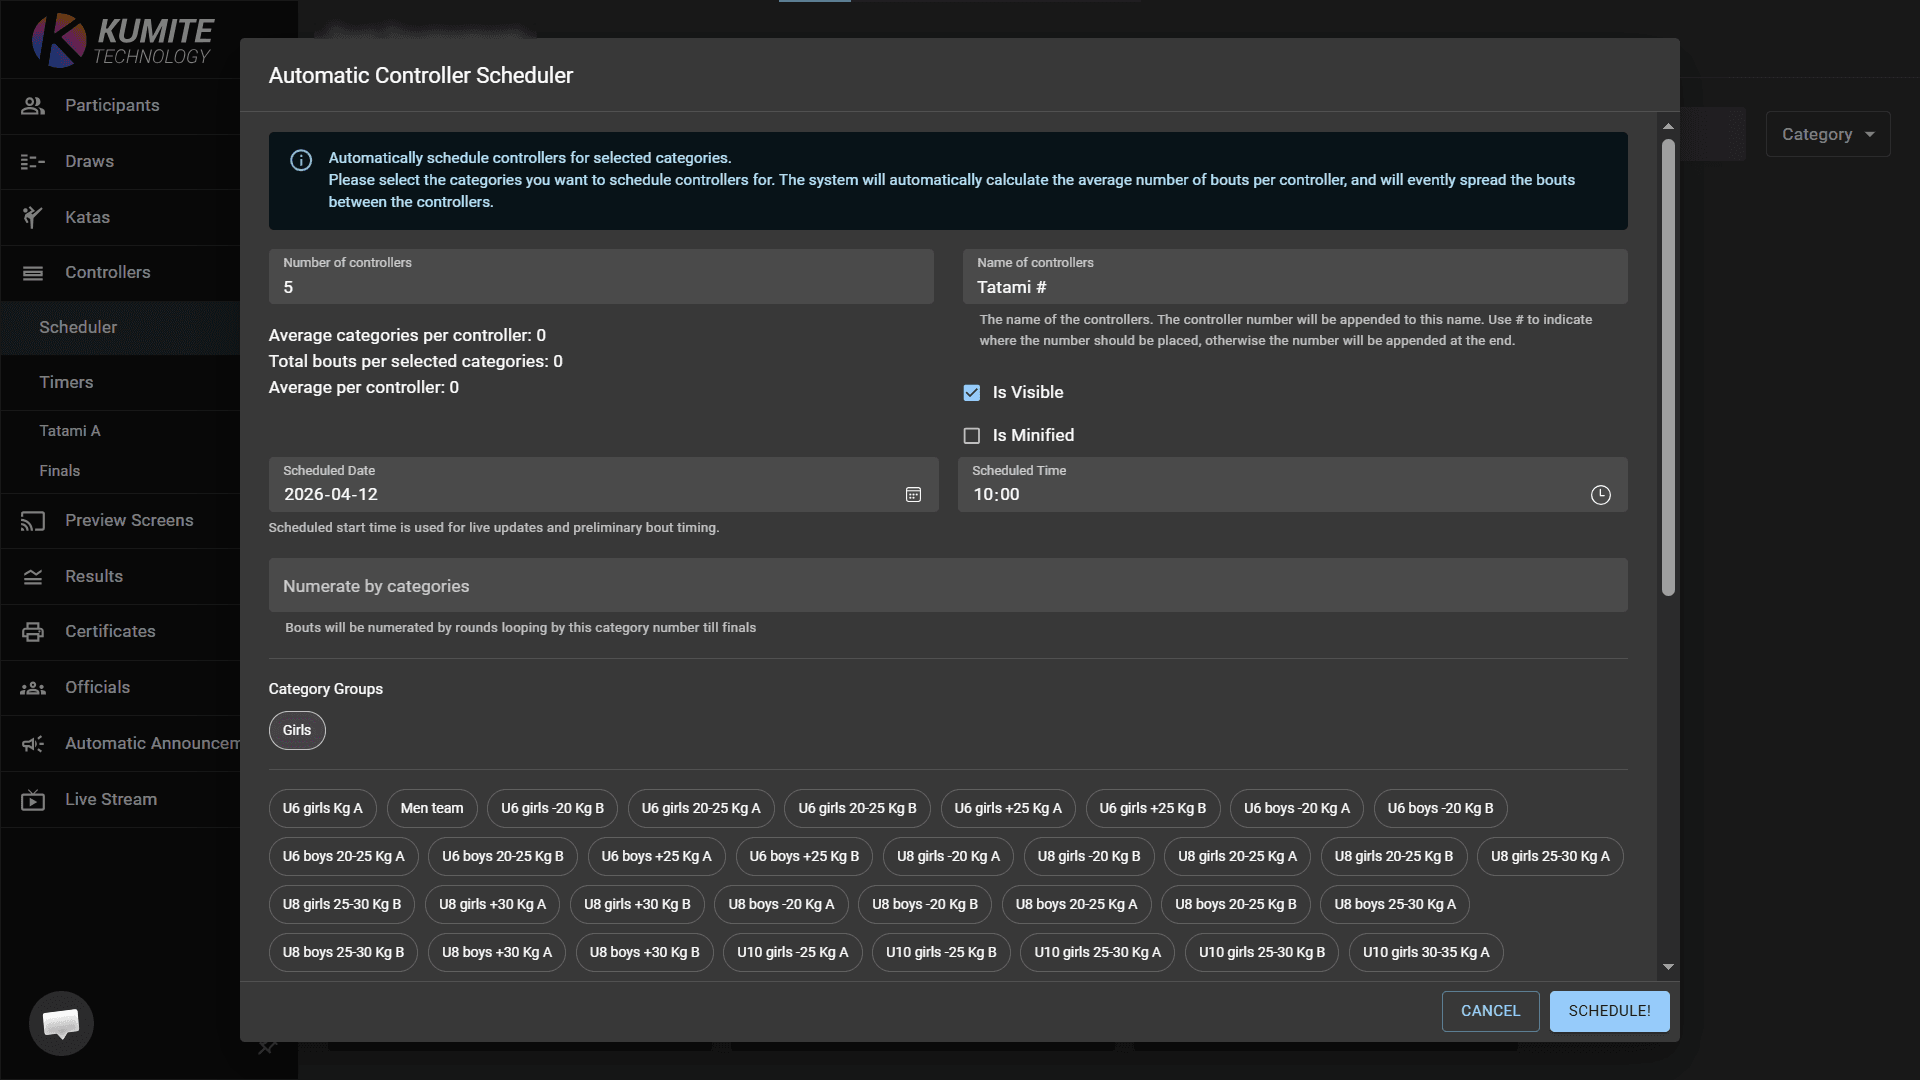Viewport: 1920px width, 1080px height.
Task: Uncheck the Is Visible checkbox
Action: pyautogui.click(x=972, y=392)
